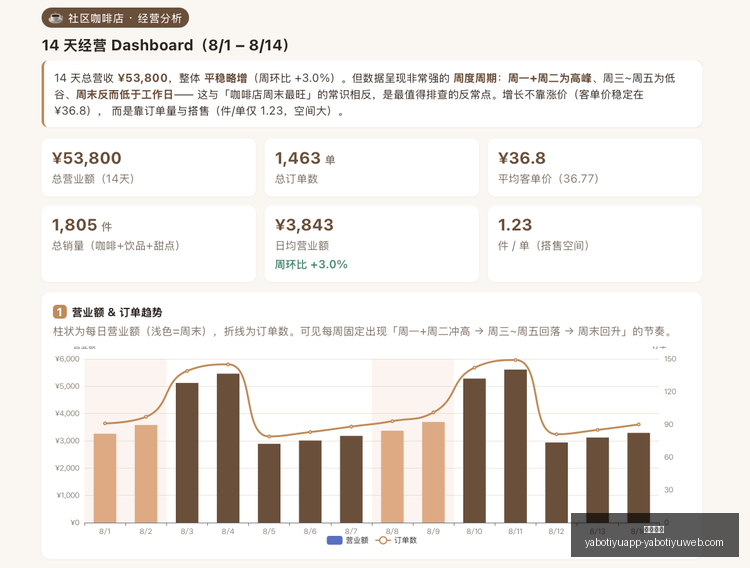Image resolution: width=750 pixels, height=568 pixels.
Task: Toggle the 订单数 legend item
Action: coord(397,540)
